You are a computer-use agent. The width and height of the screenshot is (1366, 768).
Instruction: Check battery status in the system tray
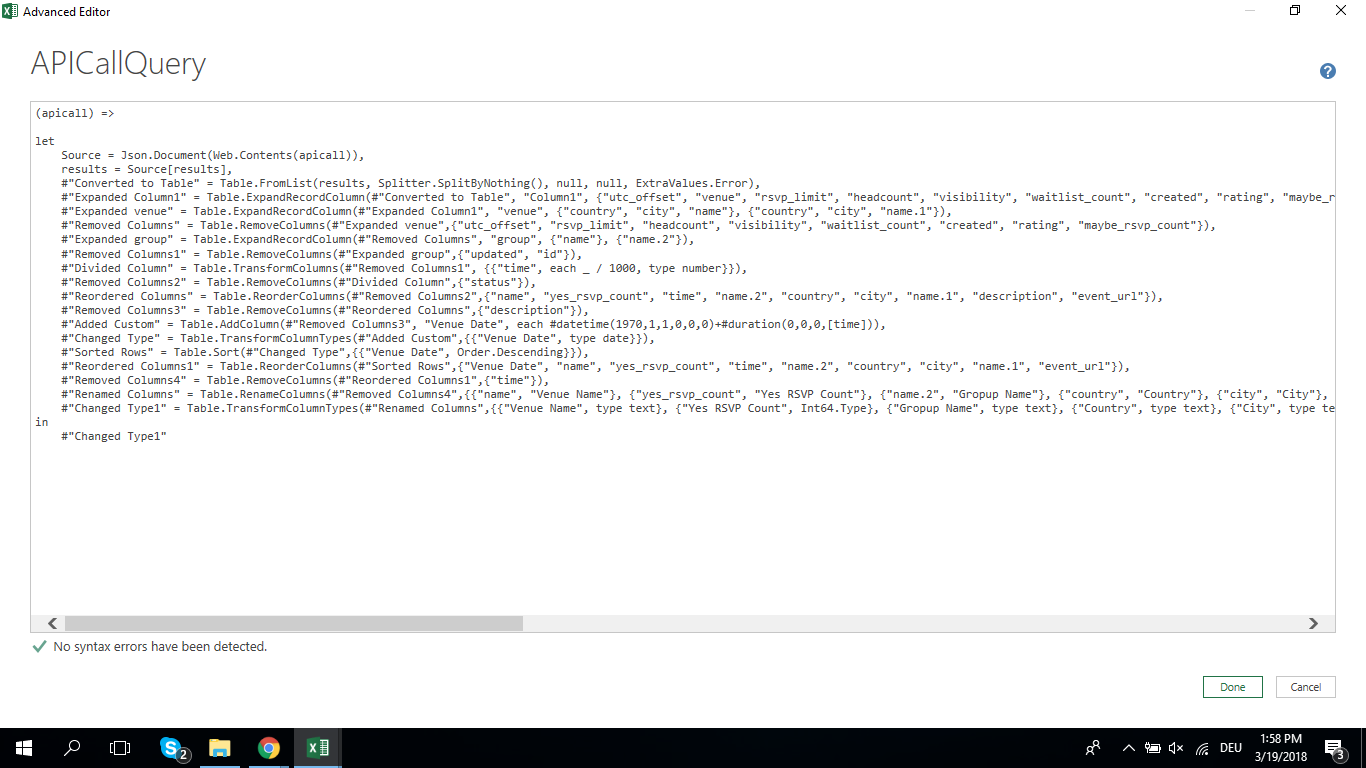tap(1151, 747)
